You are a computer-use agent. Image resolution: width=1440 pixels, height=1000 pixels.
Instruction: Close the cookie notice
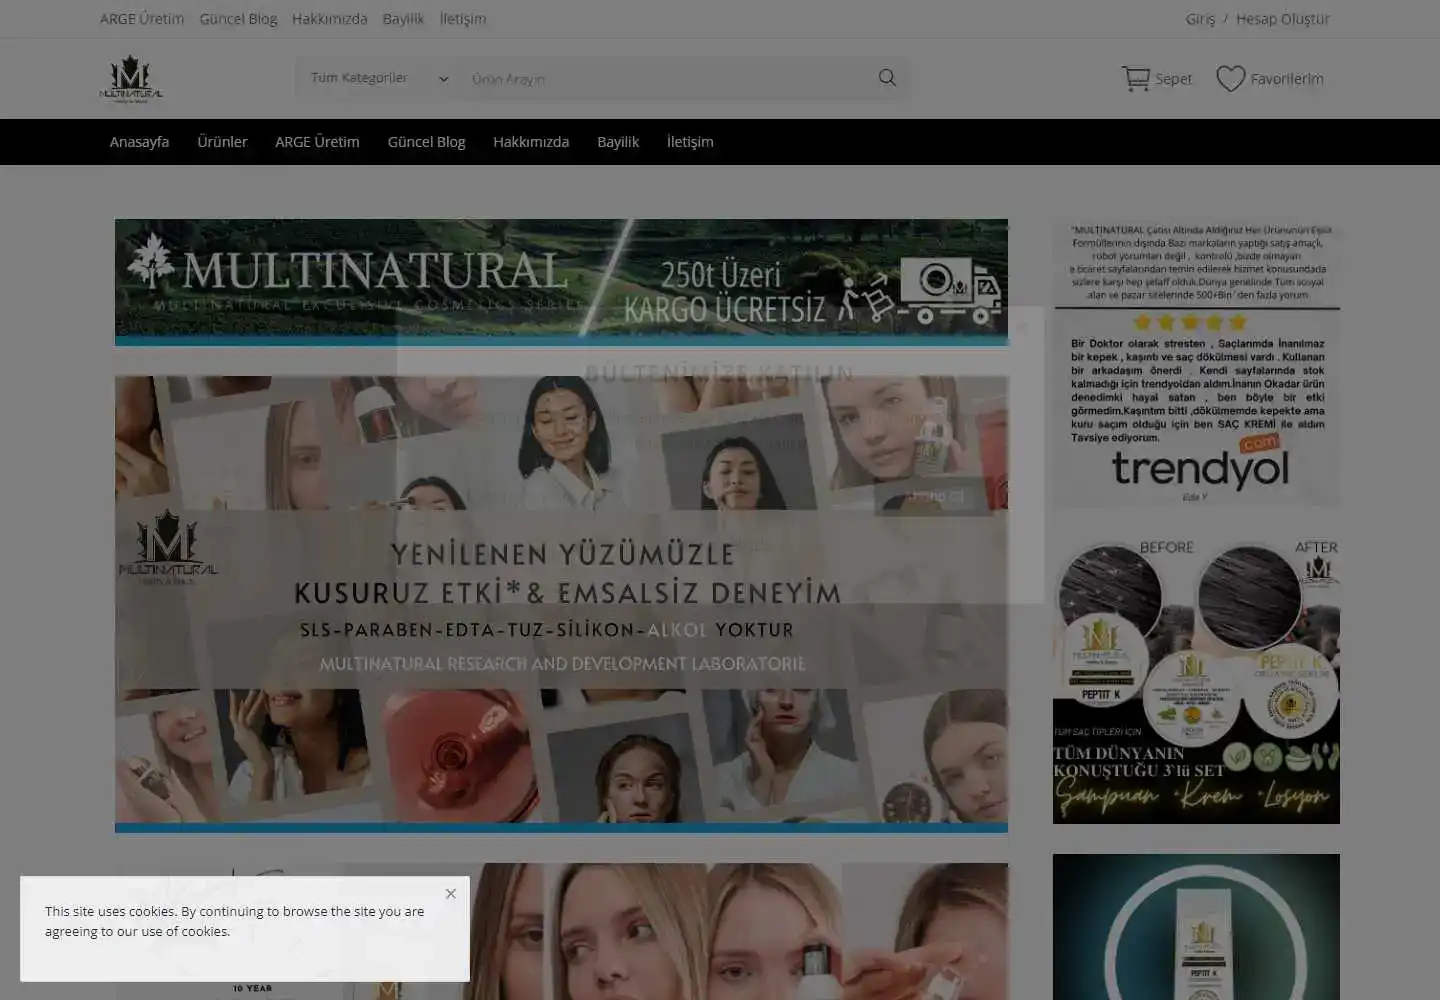click(451, 894)
